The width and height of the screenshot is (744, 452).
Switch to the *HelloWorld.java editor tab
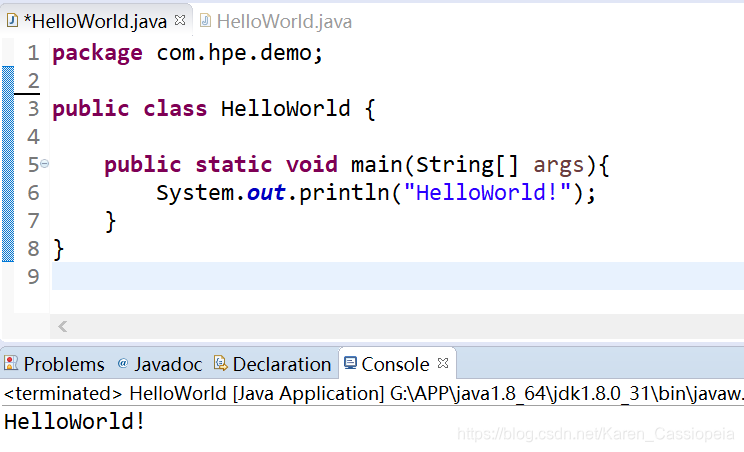click(x=95, y=21)
